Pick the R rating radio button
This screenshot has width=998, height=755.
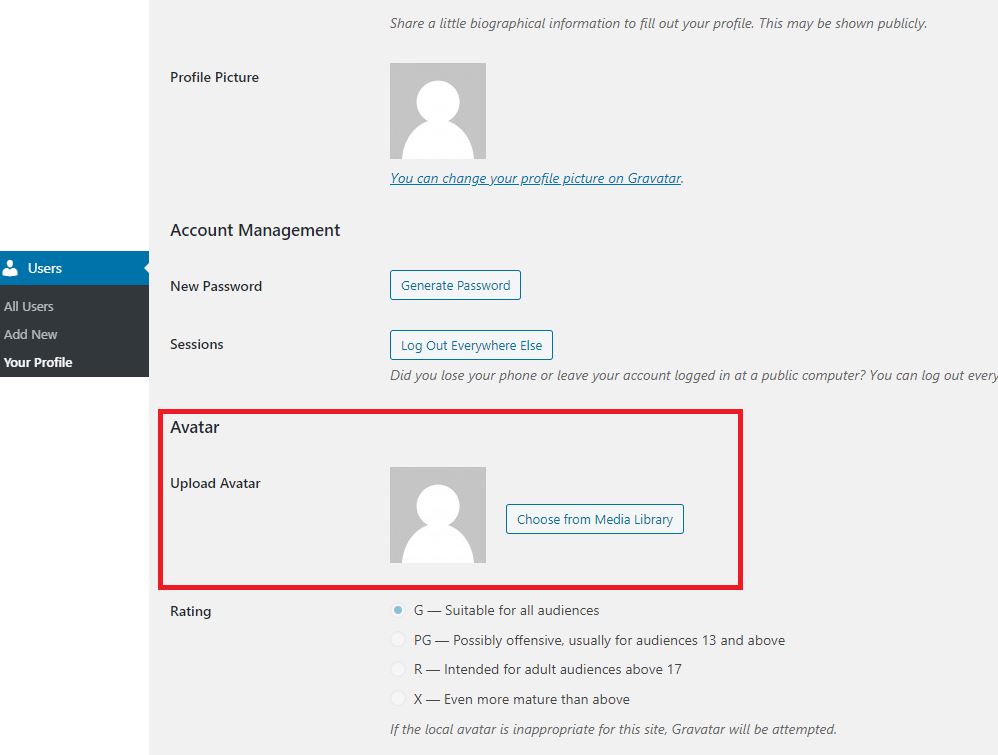399,669
